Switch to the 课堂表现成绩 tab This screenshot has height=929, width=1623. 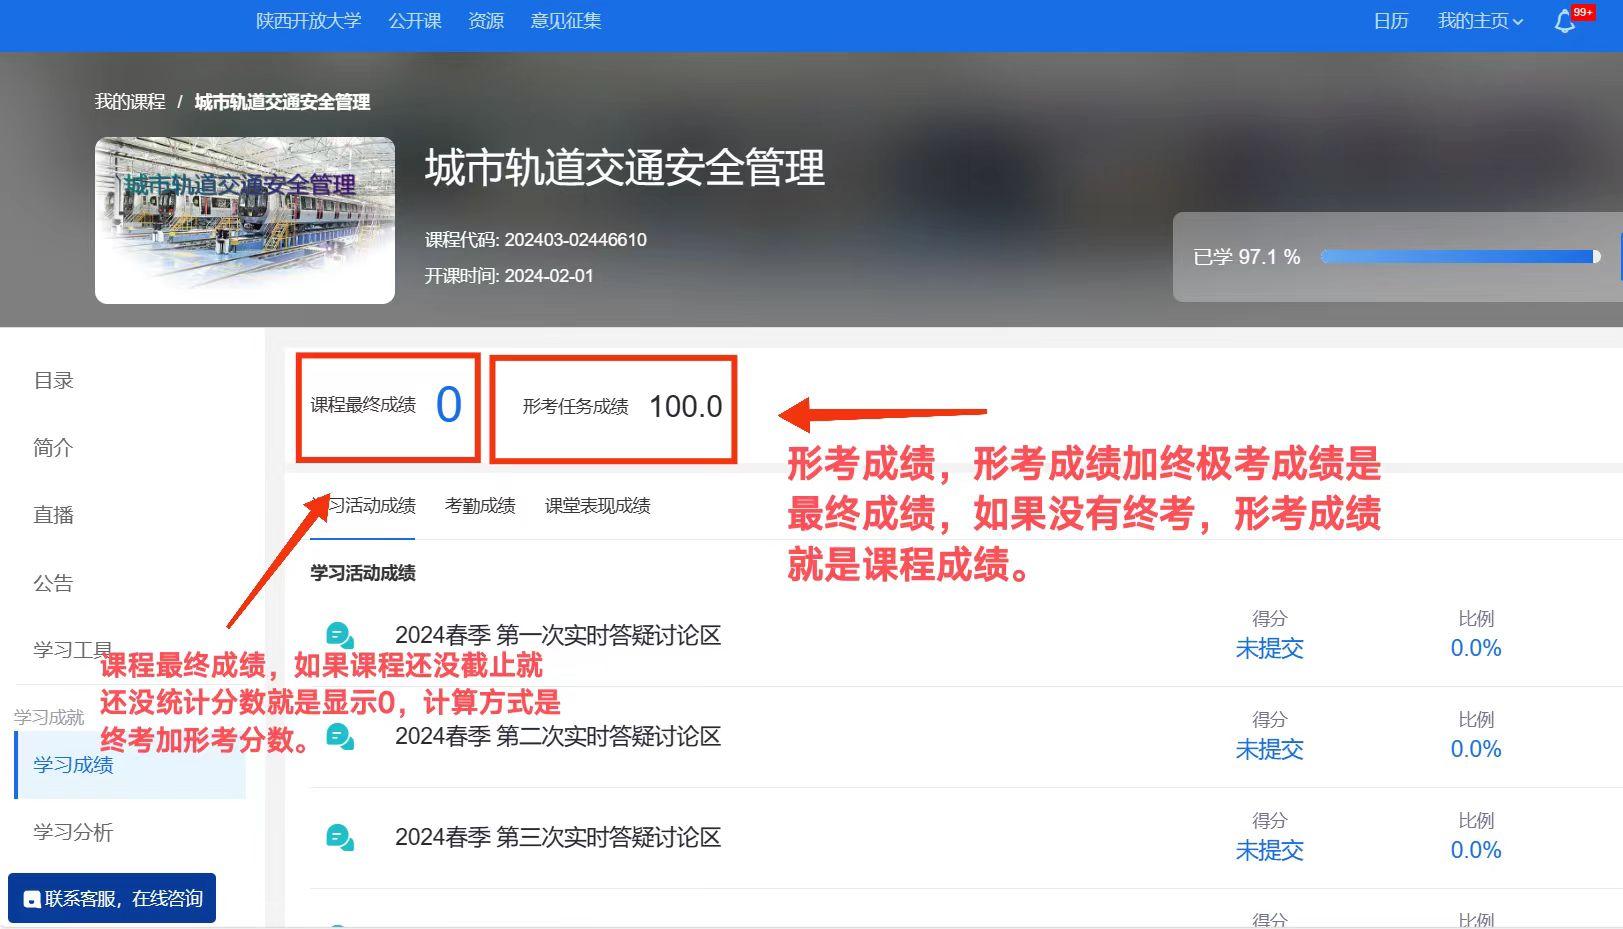click(598, 506)
